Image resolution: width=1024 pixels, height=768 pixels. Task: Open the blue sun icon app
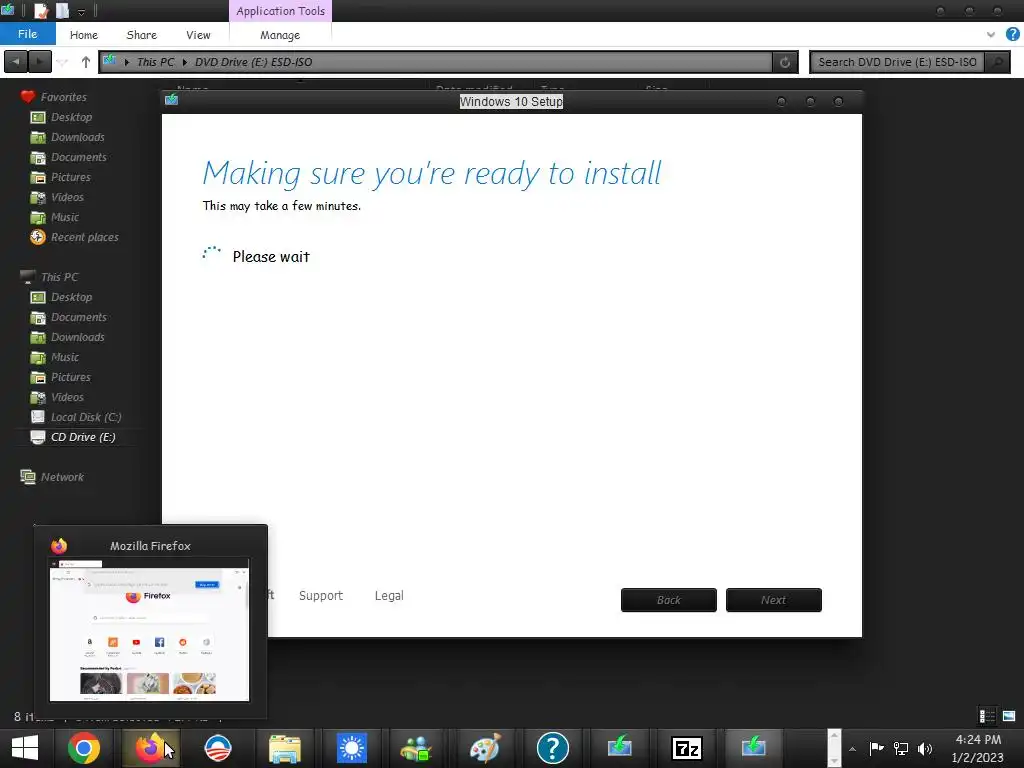351,748
